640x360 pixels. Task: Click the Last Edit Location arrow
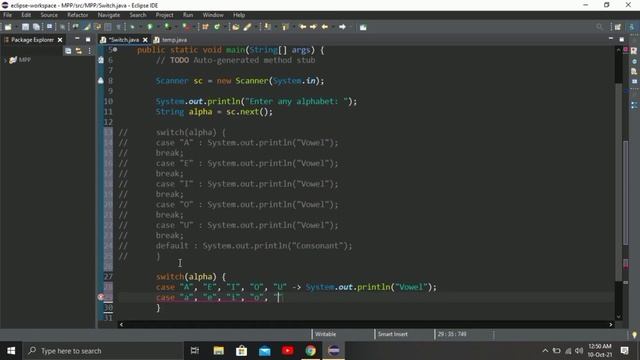pos(303,27)
